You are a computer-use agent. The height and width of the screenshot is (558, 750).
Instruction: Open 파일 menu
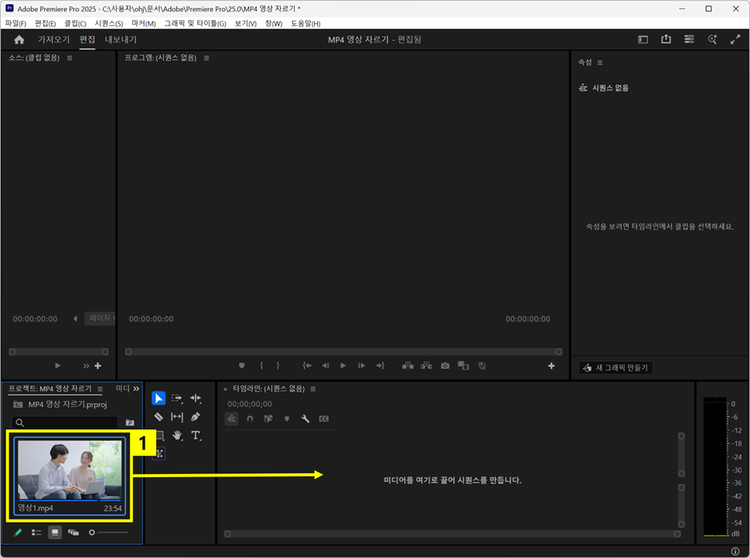(x=15, y=23)
